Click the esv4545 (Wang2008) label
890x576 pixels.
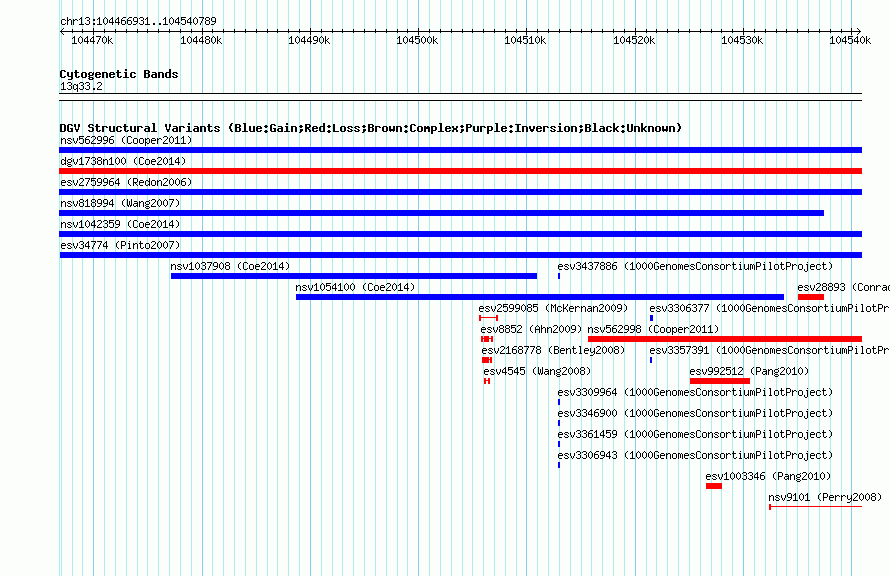pos(537,371)
